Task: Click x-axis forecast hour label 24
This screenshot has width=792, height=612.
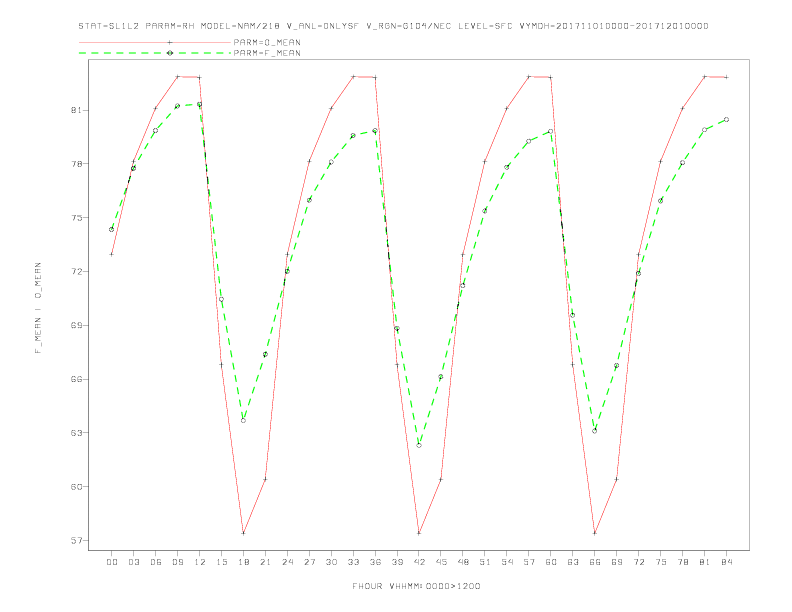Action: tap(287, 562)
